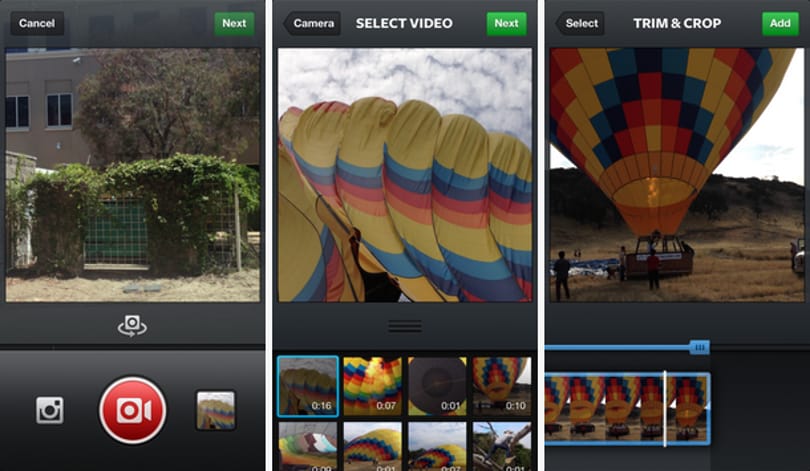
Task: Go back to Camera from Select Video
Action: click(x=311, y=23)
